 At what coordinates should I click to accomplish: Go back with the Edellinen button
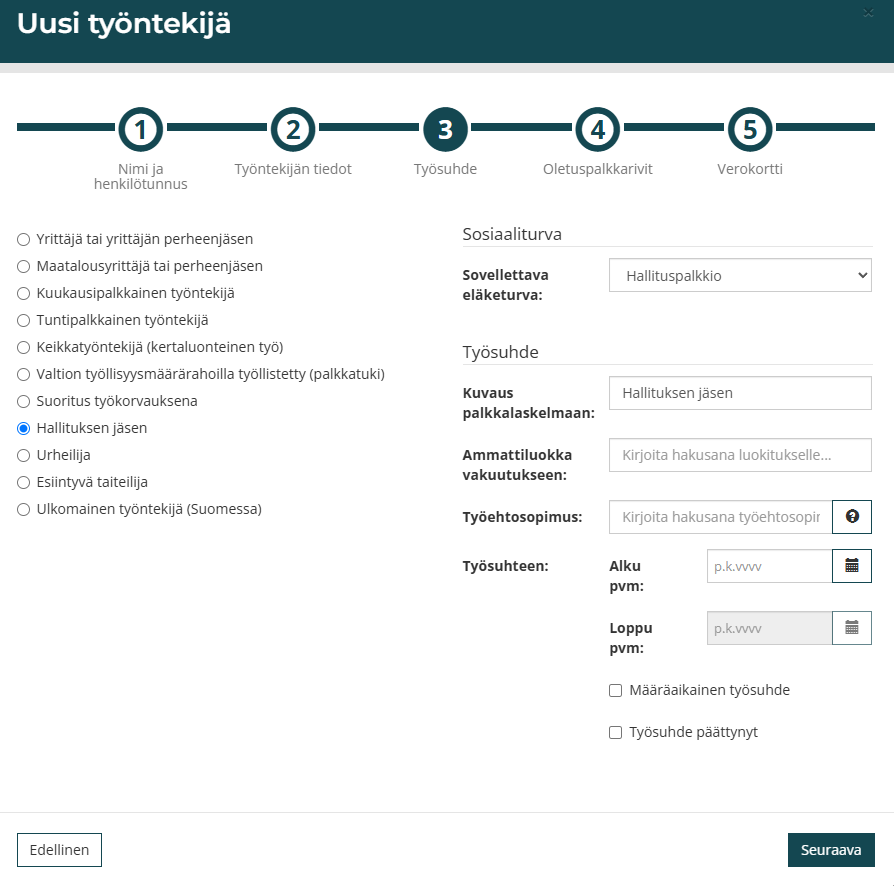click(59, 850)
